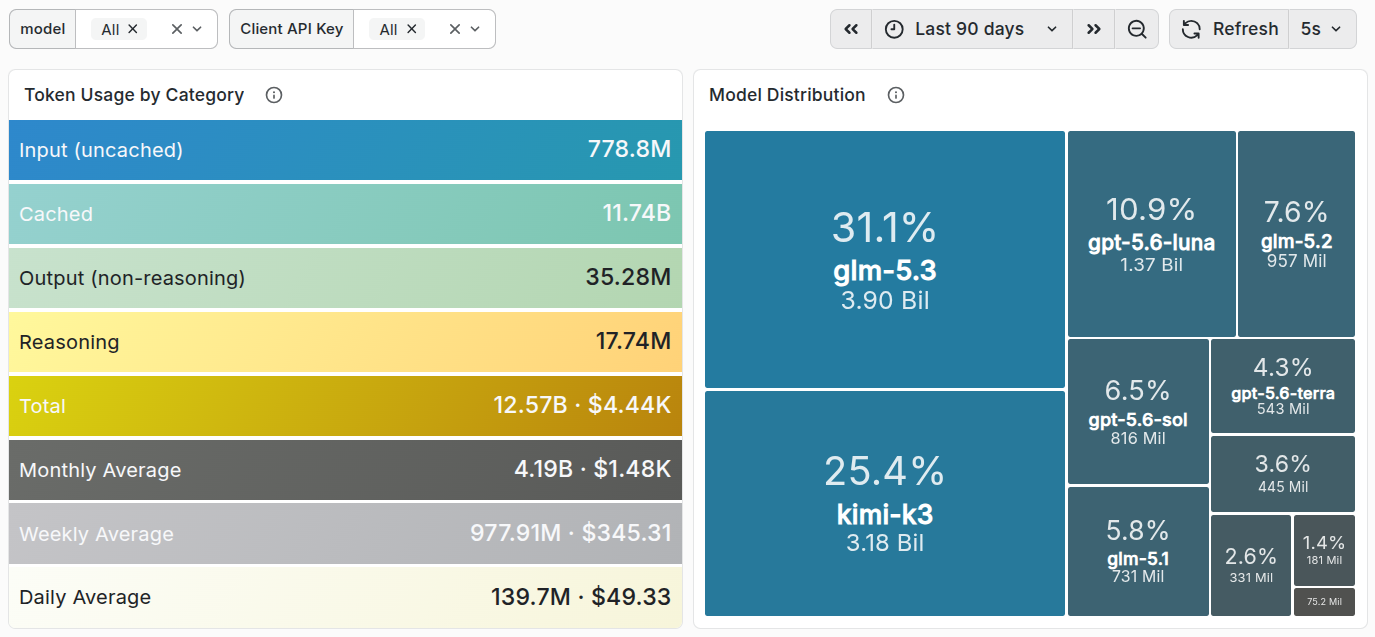Click the glm-5.2 treemap tile
The width and height of the screenshot is (1375, 637).
1296,234
